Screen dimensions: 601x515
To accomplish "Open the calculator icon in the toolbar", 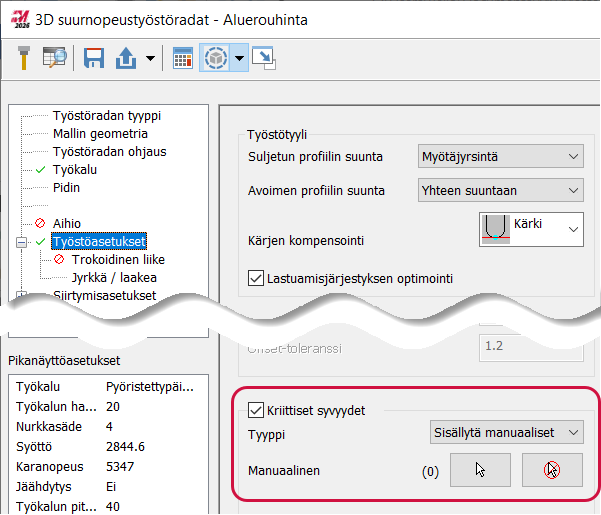I will click(x=182, y=58).
